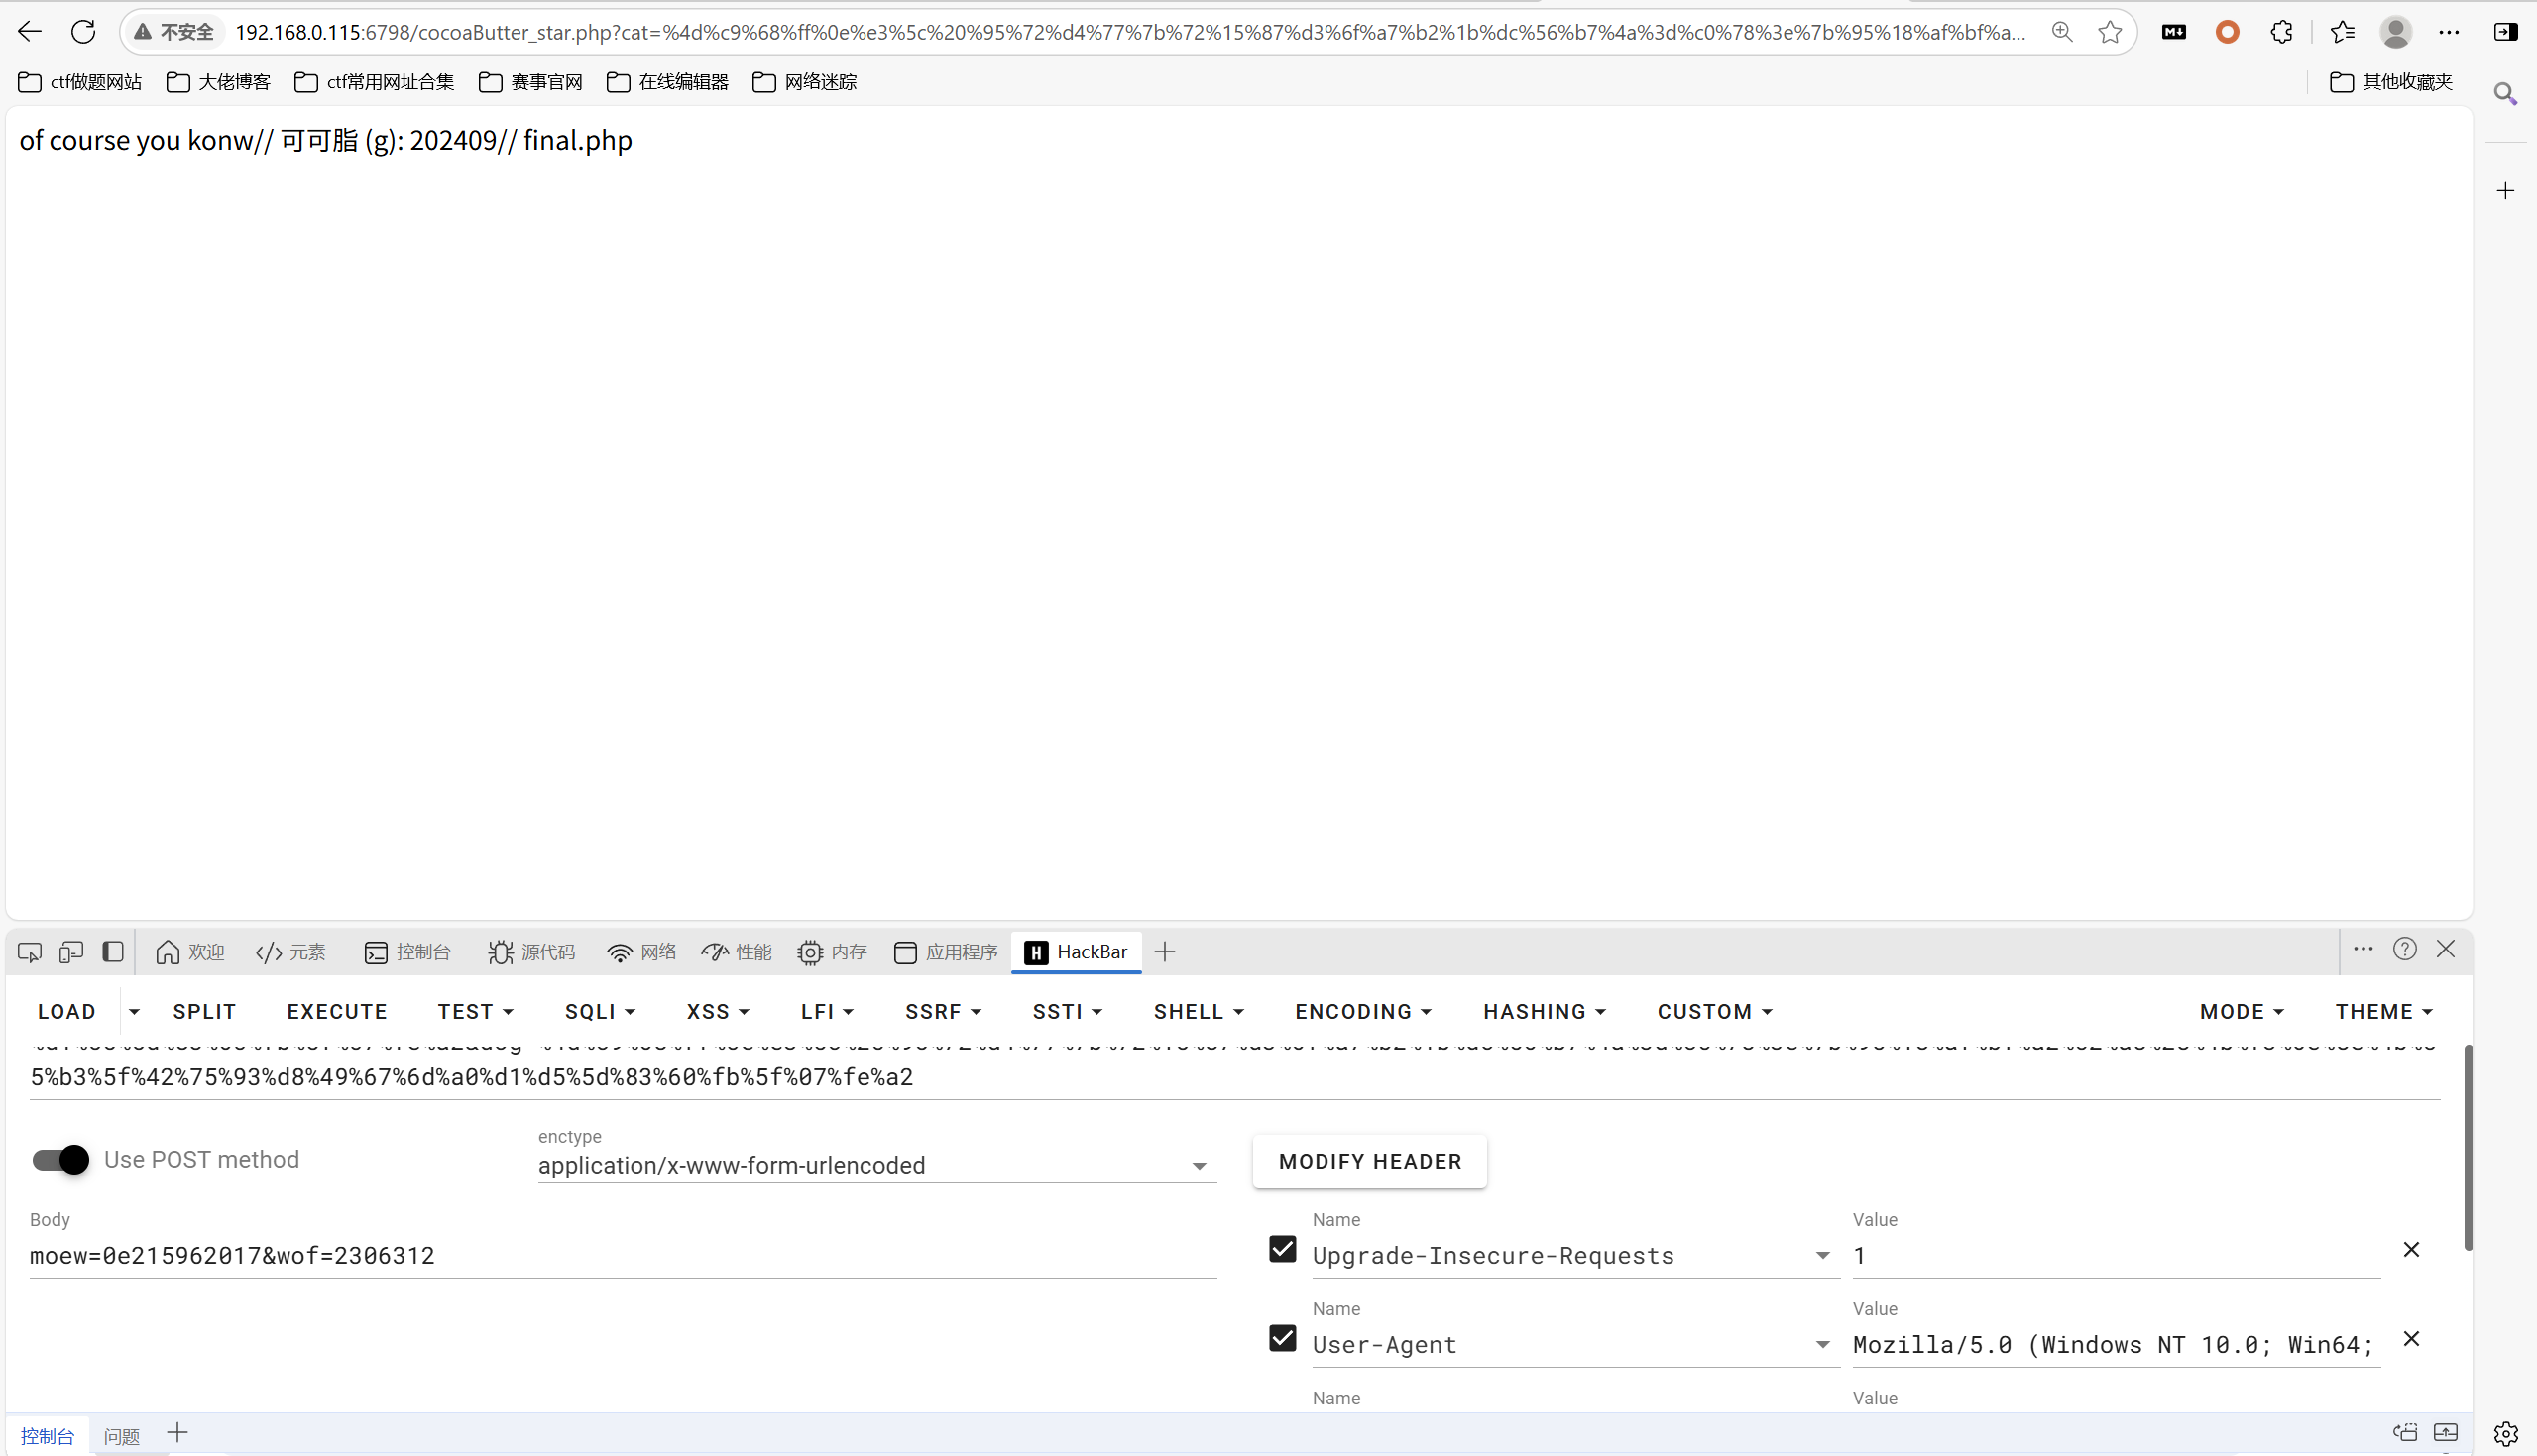2537x1456 pixels.
Task: Expand Upgrade-Insecure-Requests name dropdown arrow
Action: (1822, 1256)
